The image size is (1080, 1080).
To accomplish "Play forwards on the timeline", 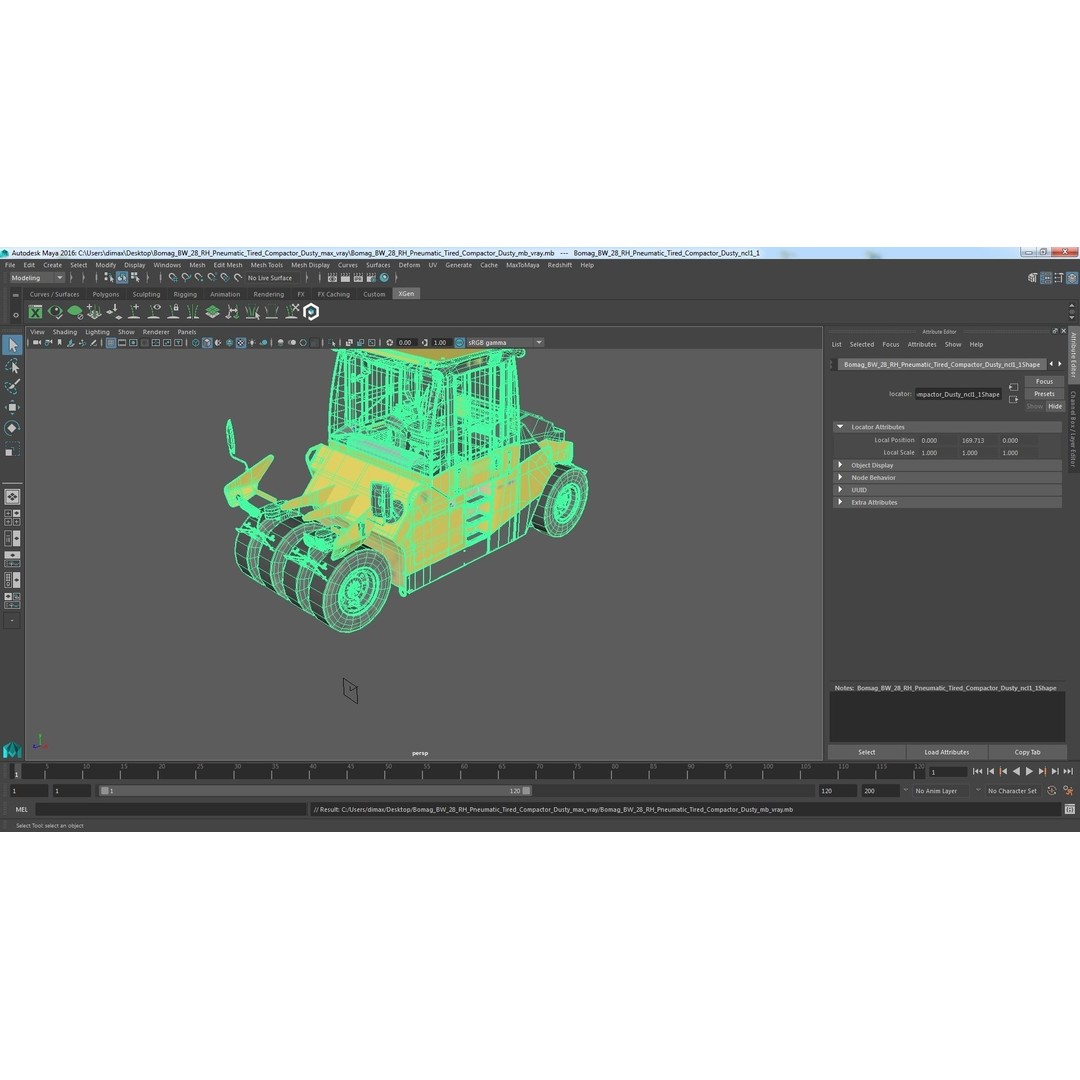I will [x=1029, y=771].
